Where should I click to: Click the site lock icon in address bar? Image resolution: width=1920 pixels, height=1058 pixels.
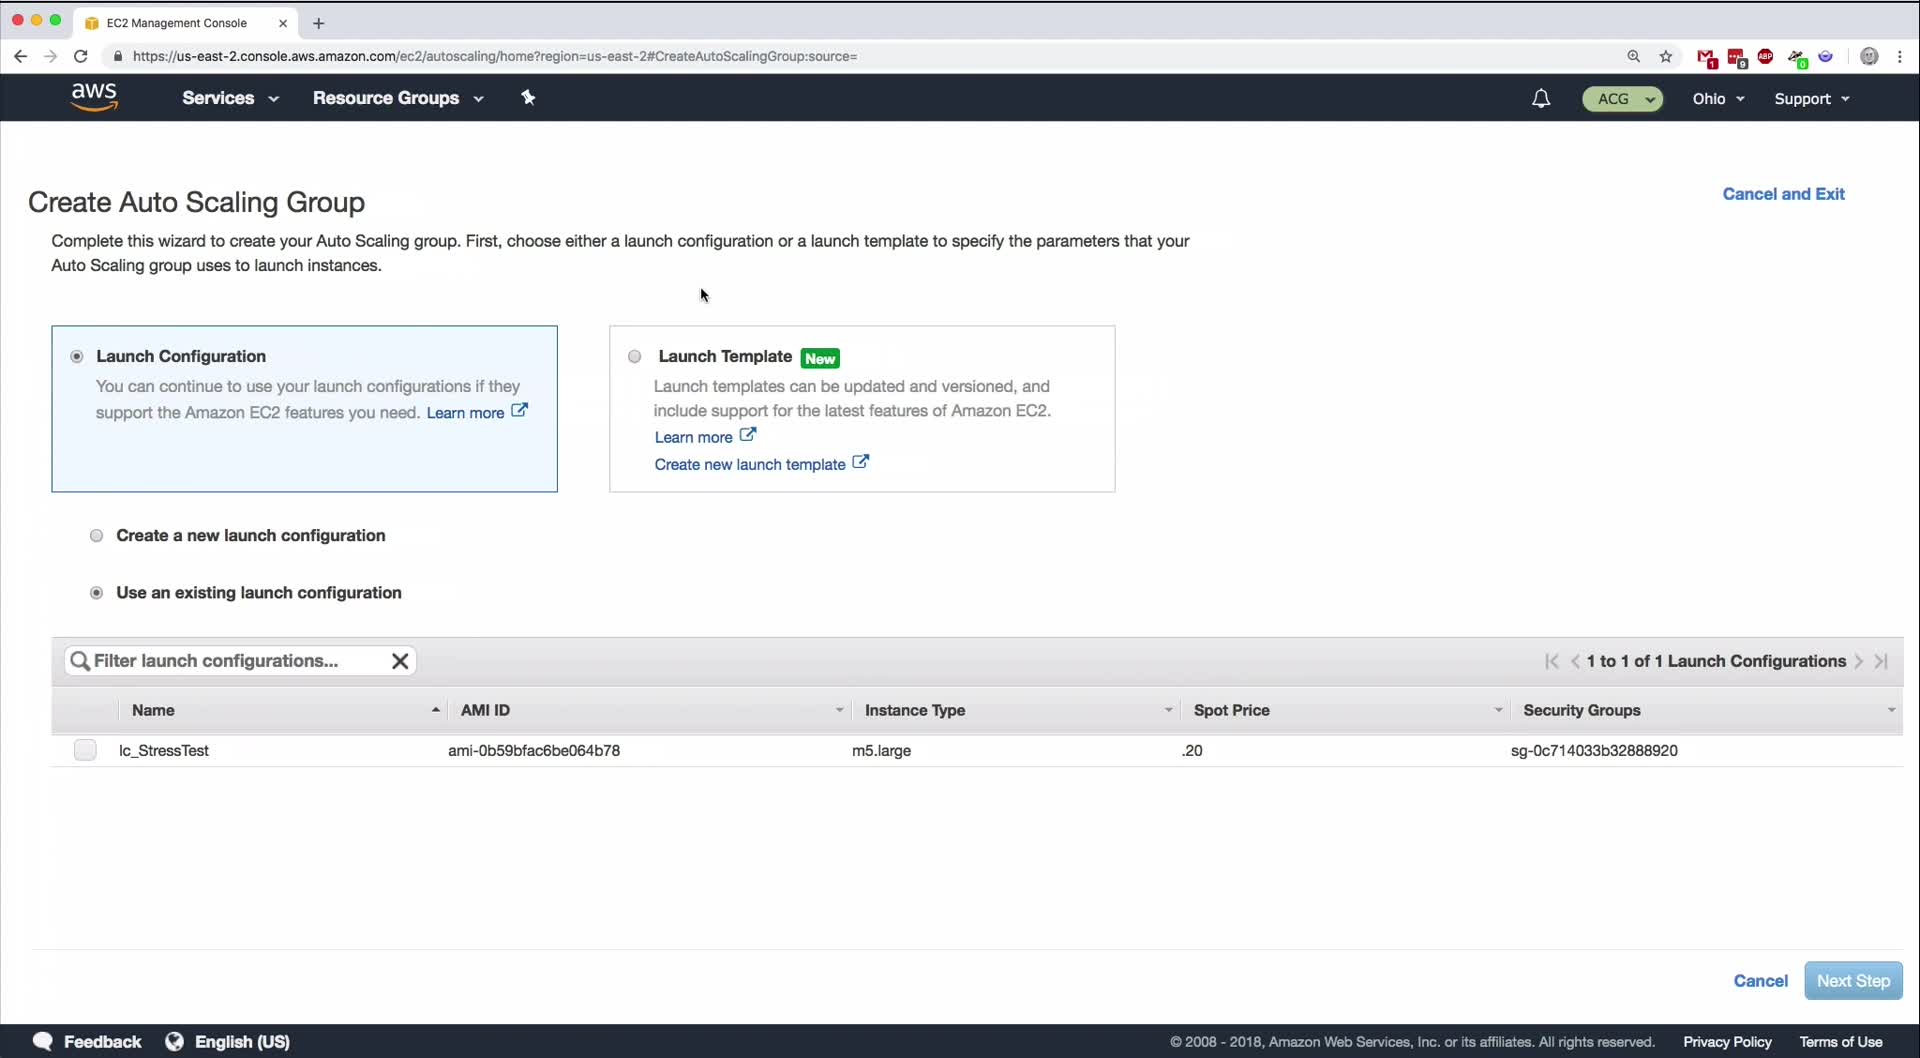click(x=117, y=56)
